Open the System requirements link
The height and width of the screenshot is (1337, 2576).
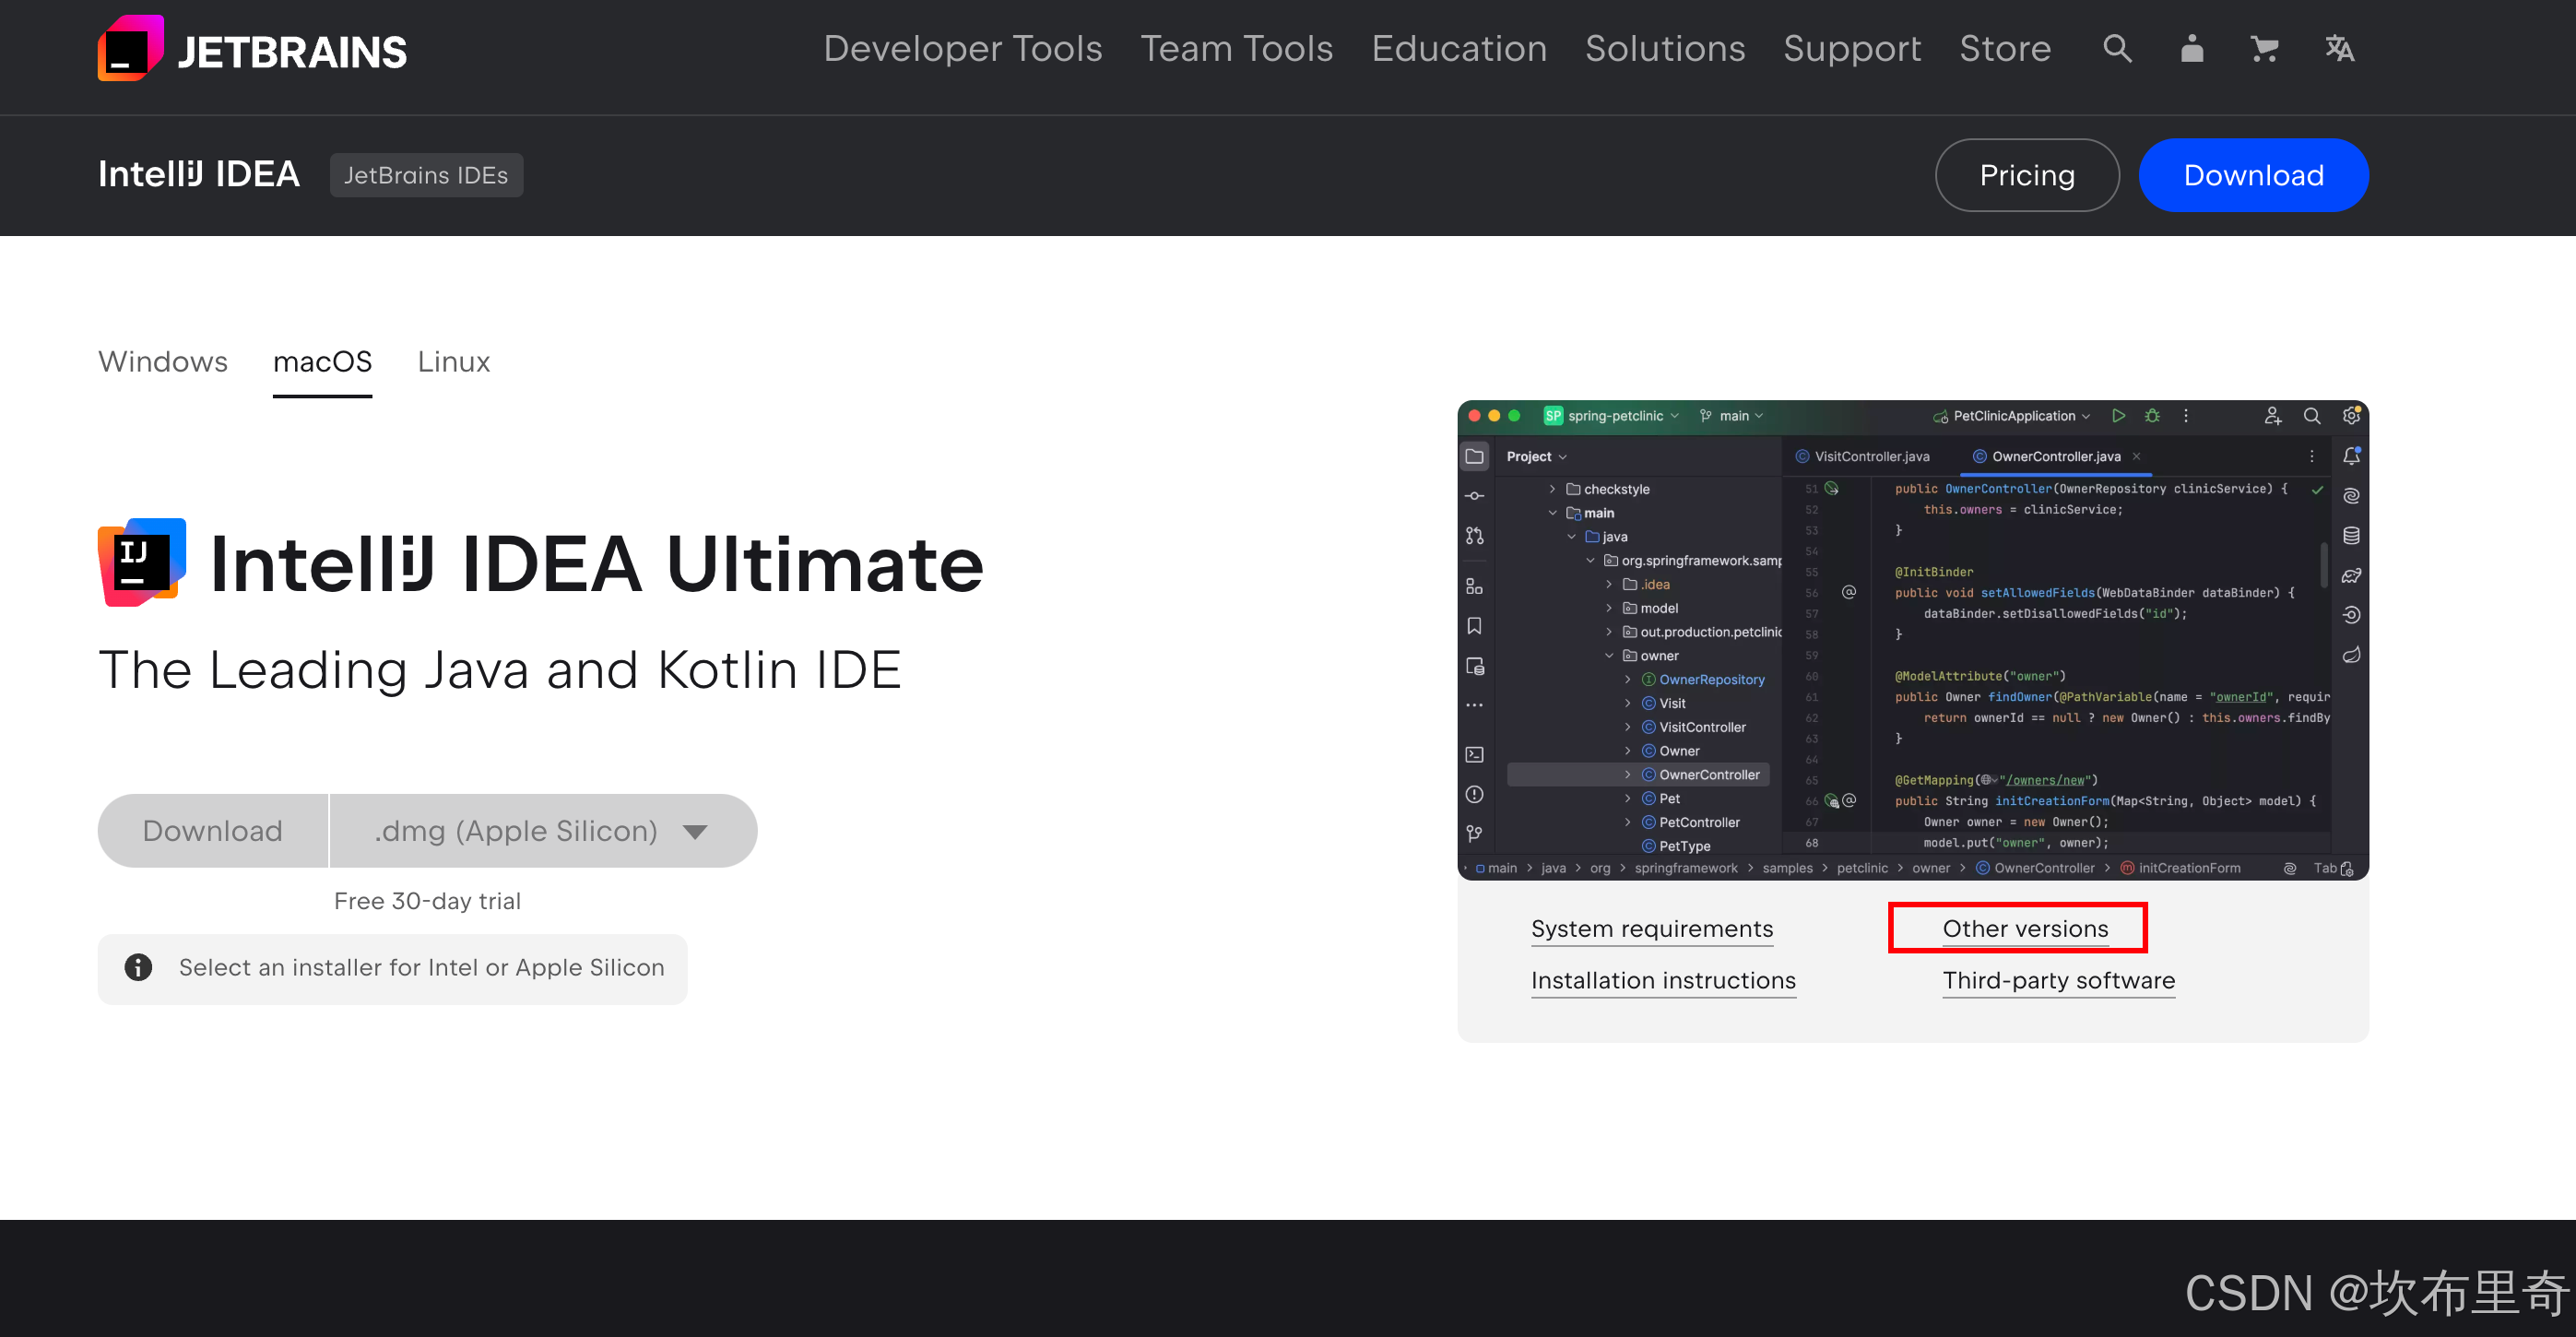click(1651, 929)
